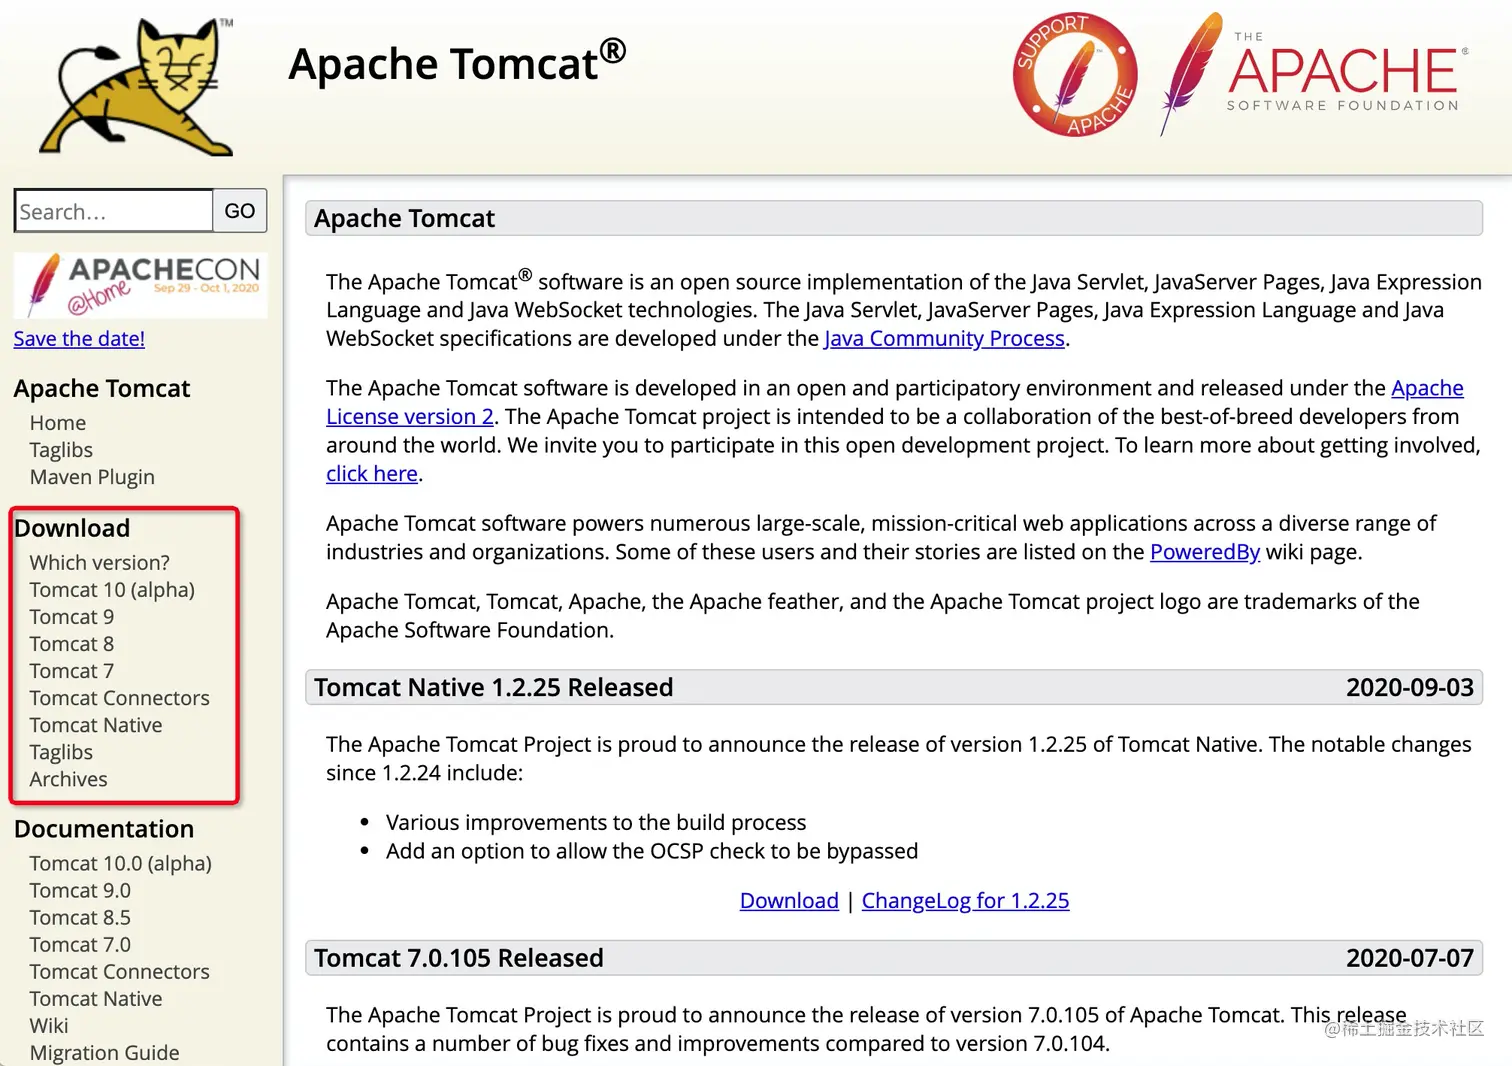Follow the Java Community Process link
Screen dimensions: 1512x1066
click(944, 339)
